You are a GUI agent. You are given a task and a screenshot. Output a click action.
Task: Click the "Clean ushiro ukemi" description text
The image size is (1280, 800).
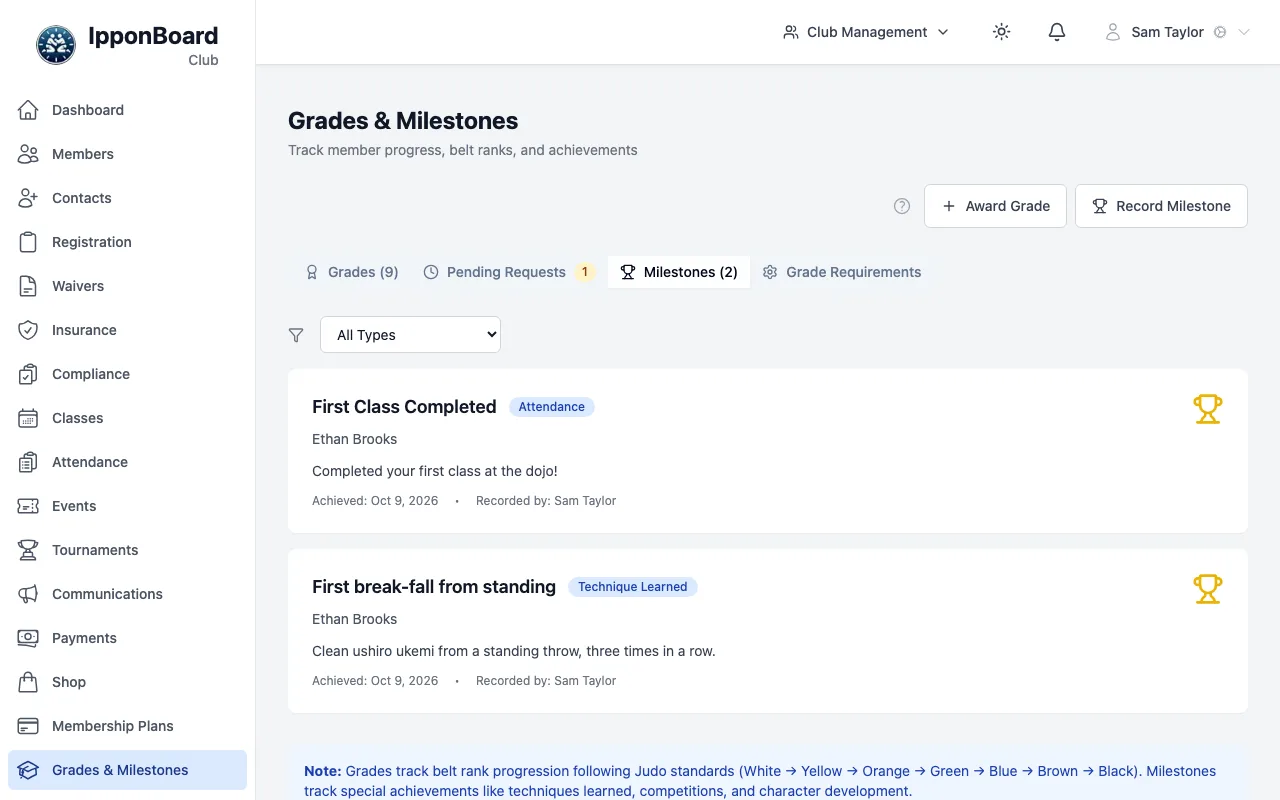point(514,651)
